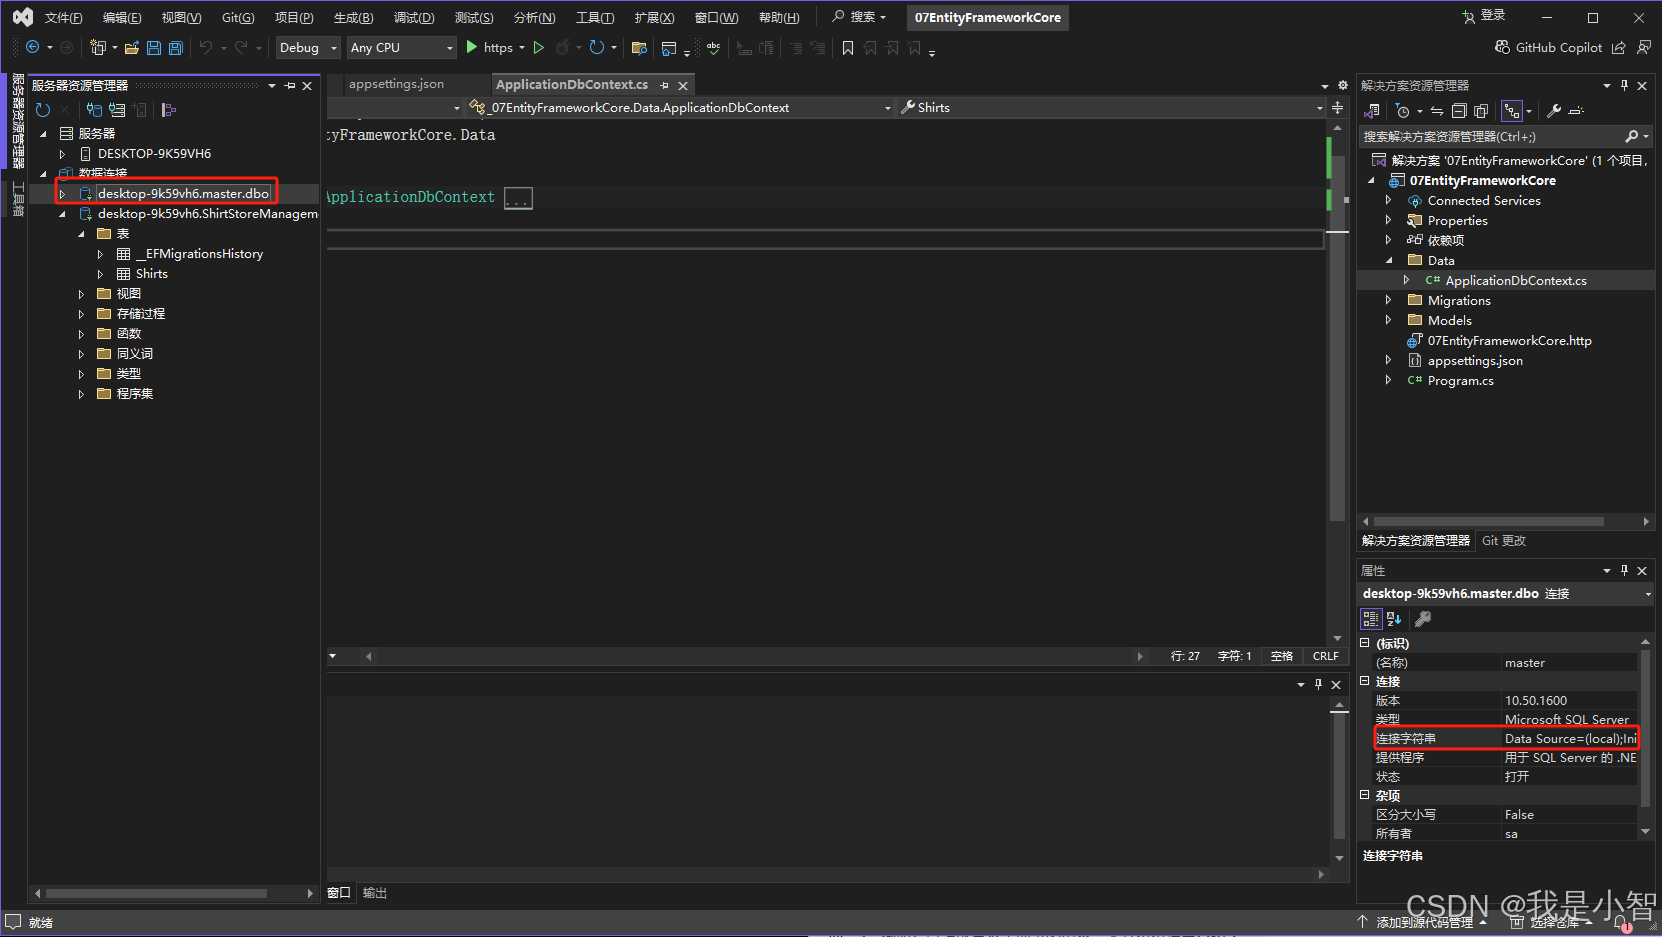
Task: Click the Navigate Backward arrow icon
Action: [x=32, y=47]
